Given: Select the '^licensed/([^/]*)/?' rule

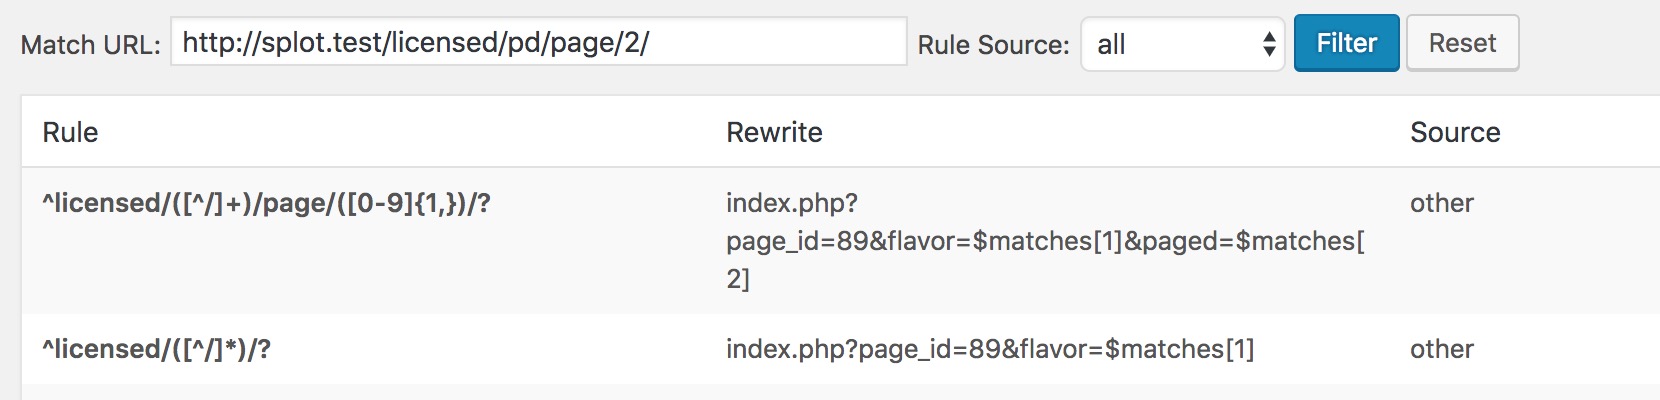Looking at the screenshot, I should pyautogui.click(x=156, y=349).
